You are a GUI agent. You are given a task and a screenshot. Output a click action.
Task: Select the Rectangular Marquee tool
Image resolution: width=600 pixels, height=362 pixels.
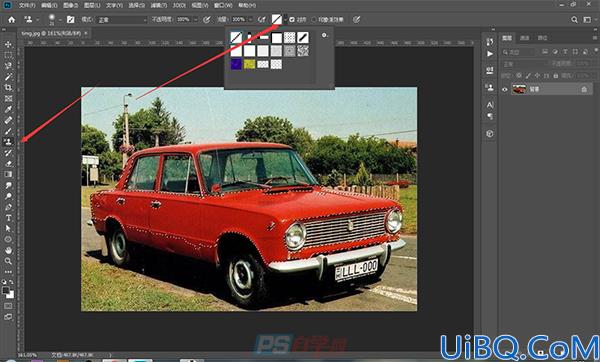[8, 55]
